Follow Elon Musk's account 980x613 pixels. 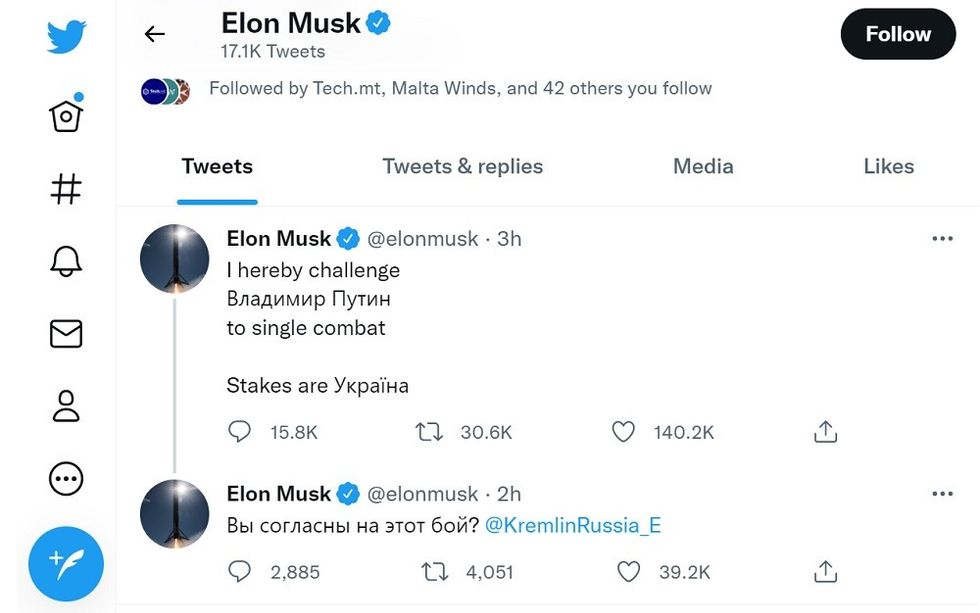click(x=897, y=33)
